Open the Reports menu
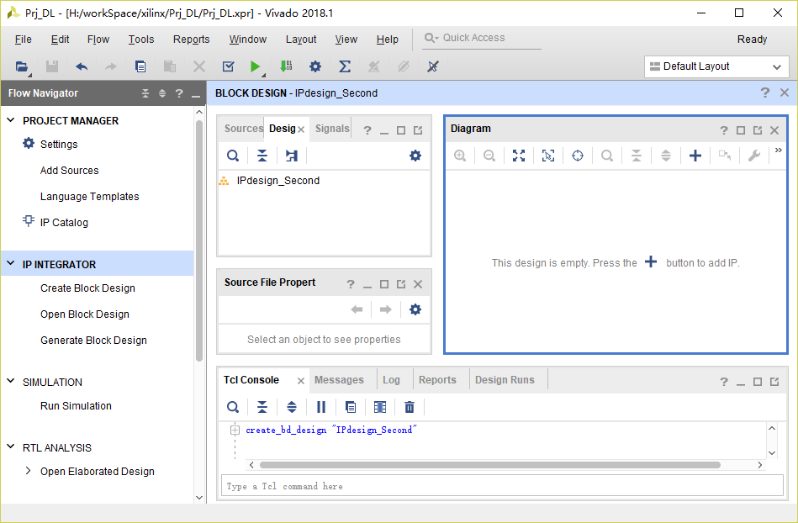 pyautogui.click(x=191, y=40)
